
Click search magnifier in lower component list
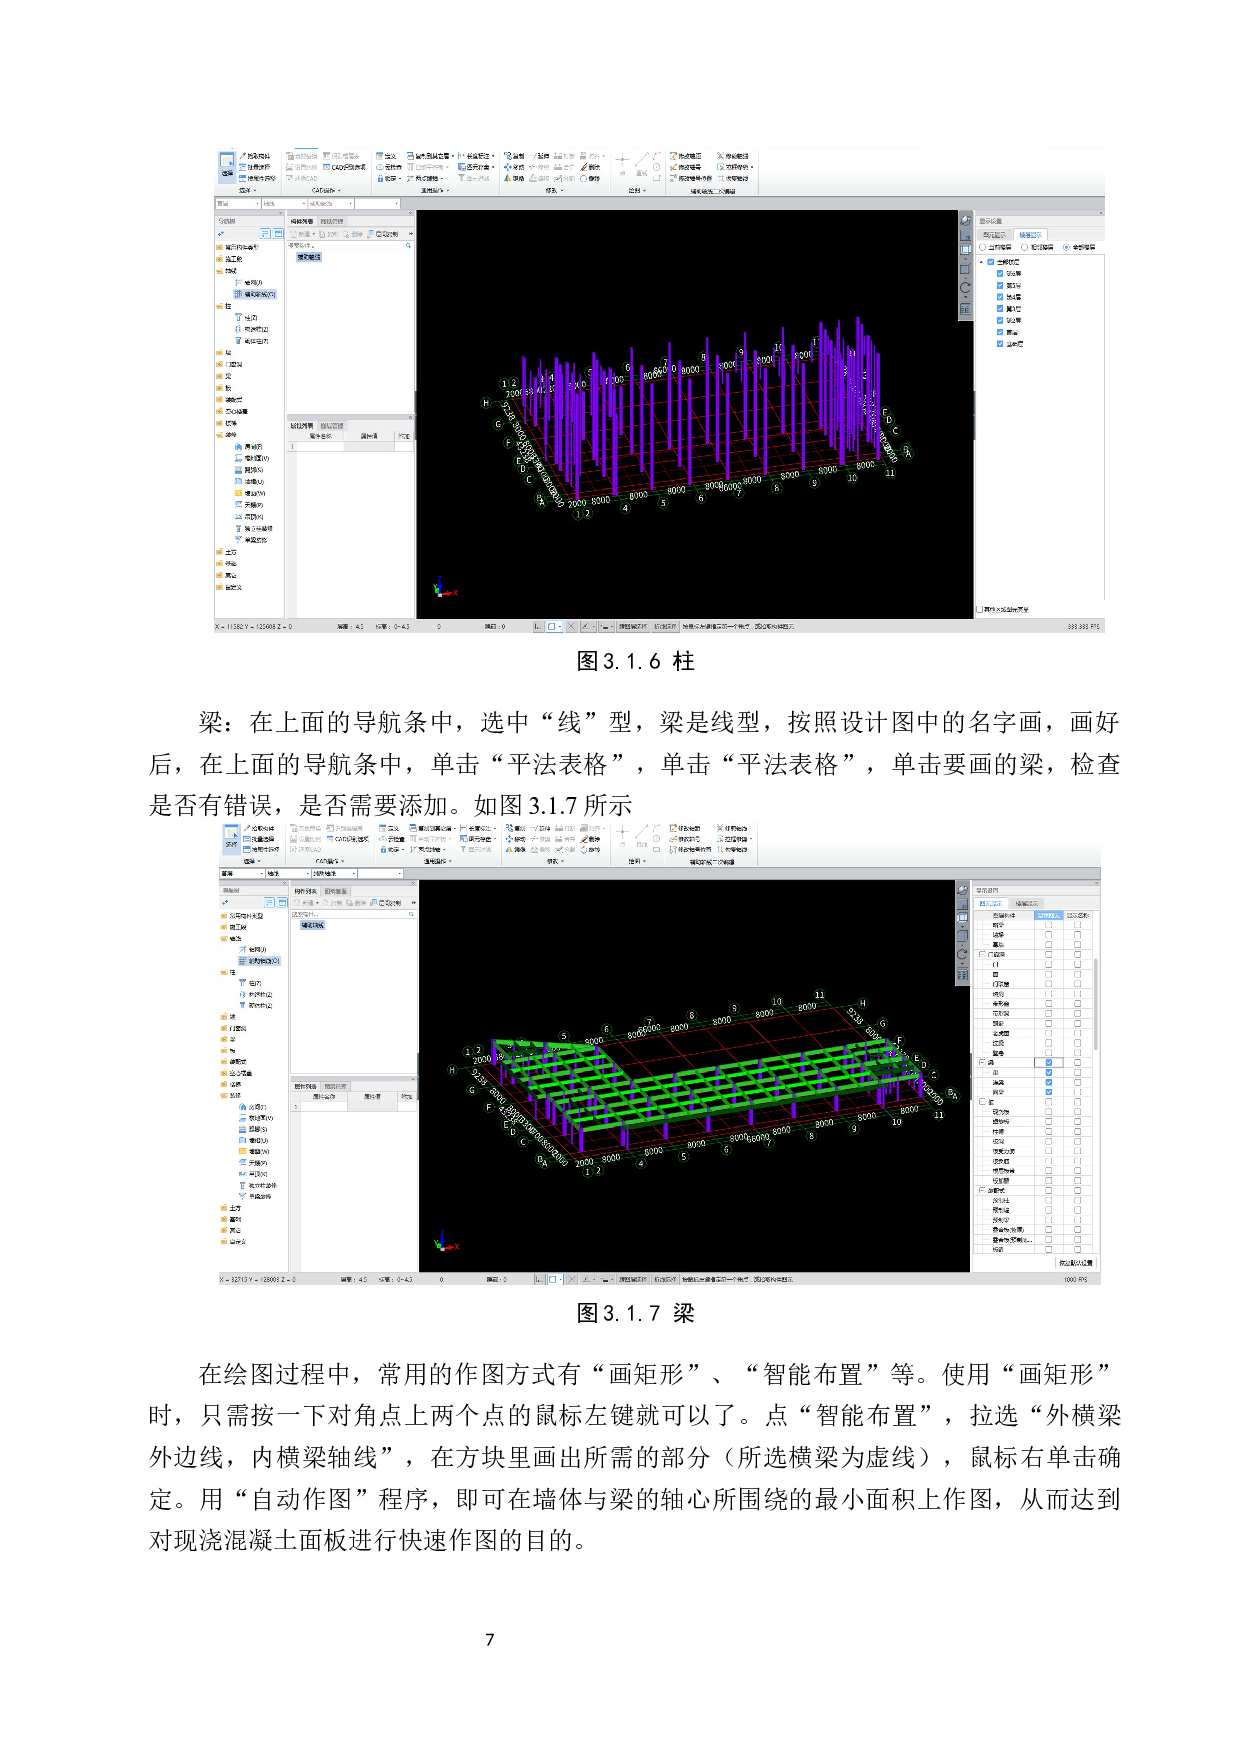click(x=411, y=914)
